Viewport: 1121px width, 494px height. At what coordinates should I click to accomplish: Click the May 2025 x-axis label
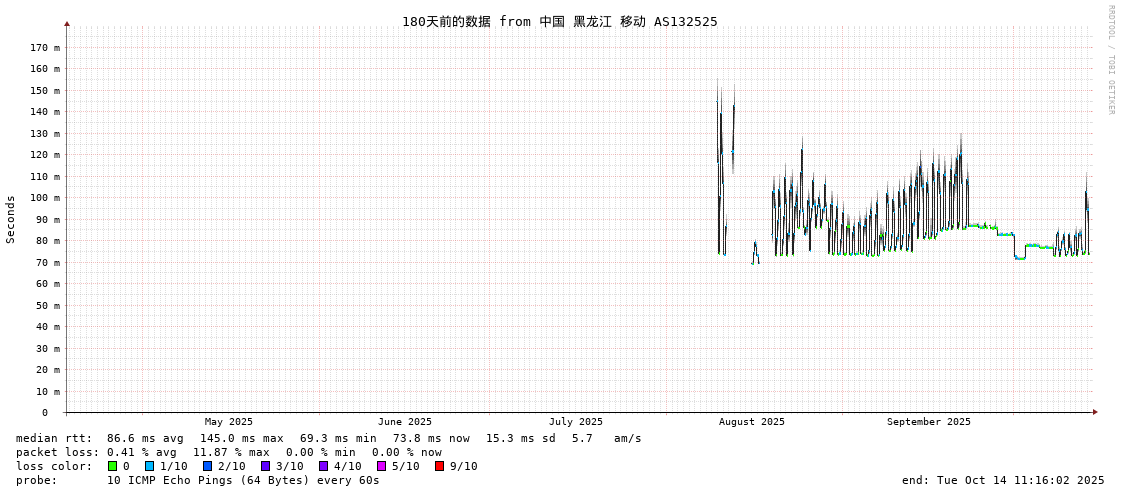point(229,422)
